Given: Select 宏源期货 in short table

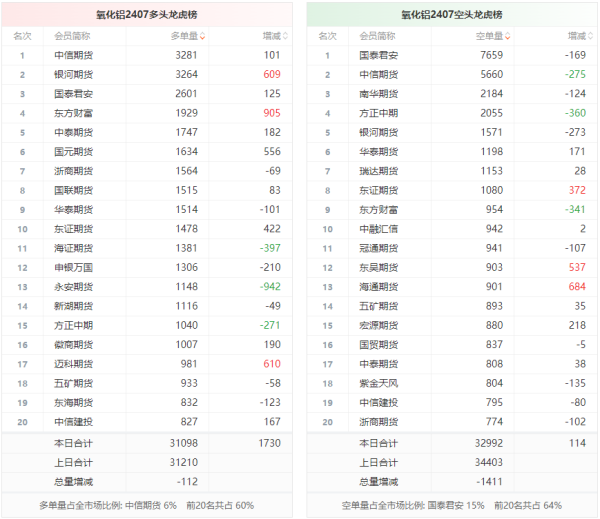Looking at the screenshot, I should pyautogui.click(x=378, y=326).
